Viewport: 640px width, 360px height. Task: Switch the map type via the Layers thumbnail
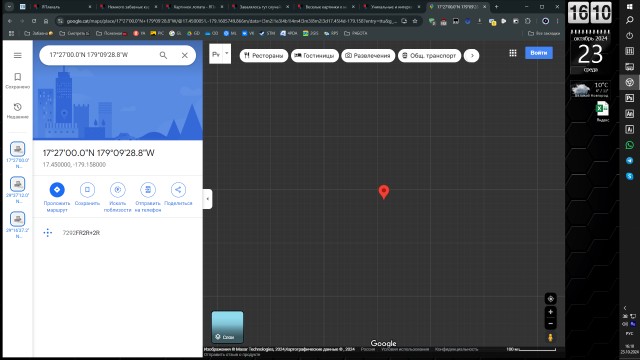coord(227,327)
